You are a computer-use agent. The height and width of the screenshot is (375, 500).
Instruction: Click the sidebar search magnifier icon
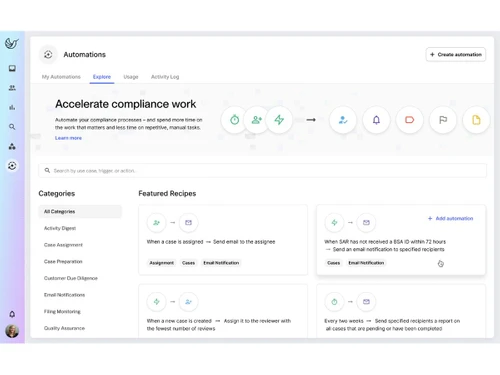(x=12, y=127)
